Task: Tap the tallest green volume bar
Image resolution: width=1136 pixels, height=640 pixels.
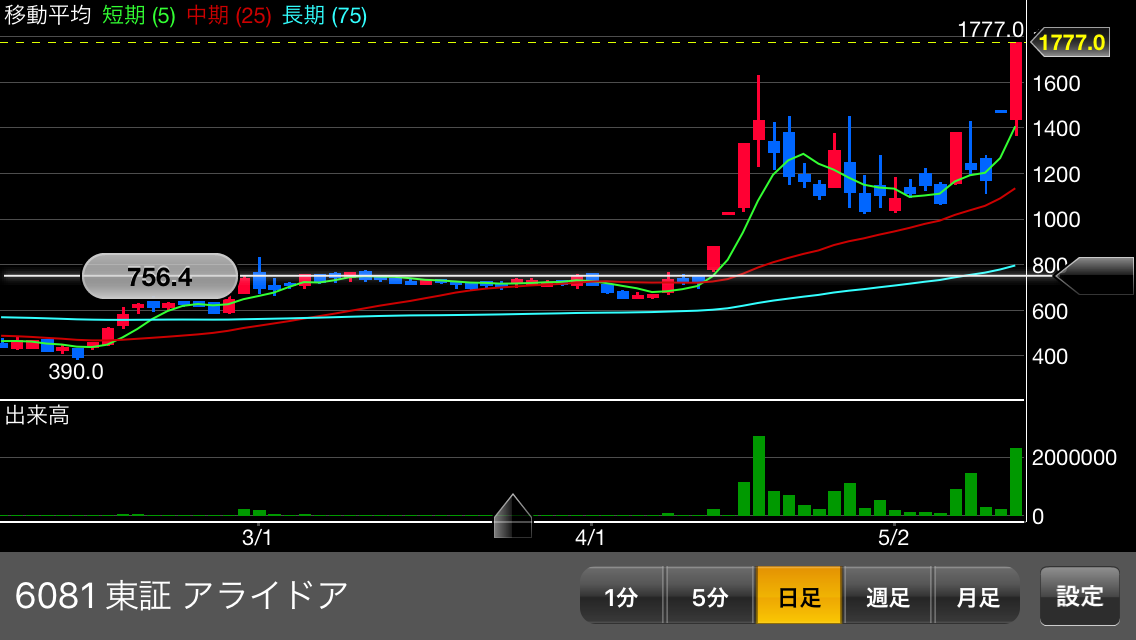Action: [x=759, y=476]
